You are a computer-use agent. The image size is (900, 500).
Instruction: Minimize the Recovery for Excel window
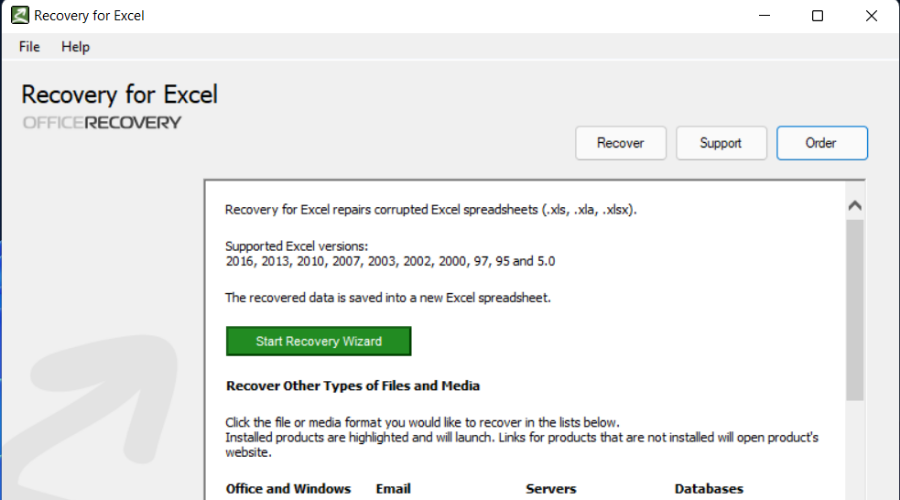coord(764,15)
